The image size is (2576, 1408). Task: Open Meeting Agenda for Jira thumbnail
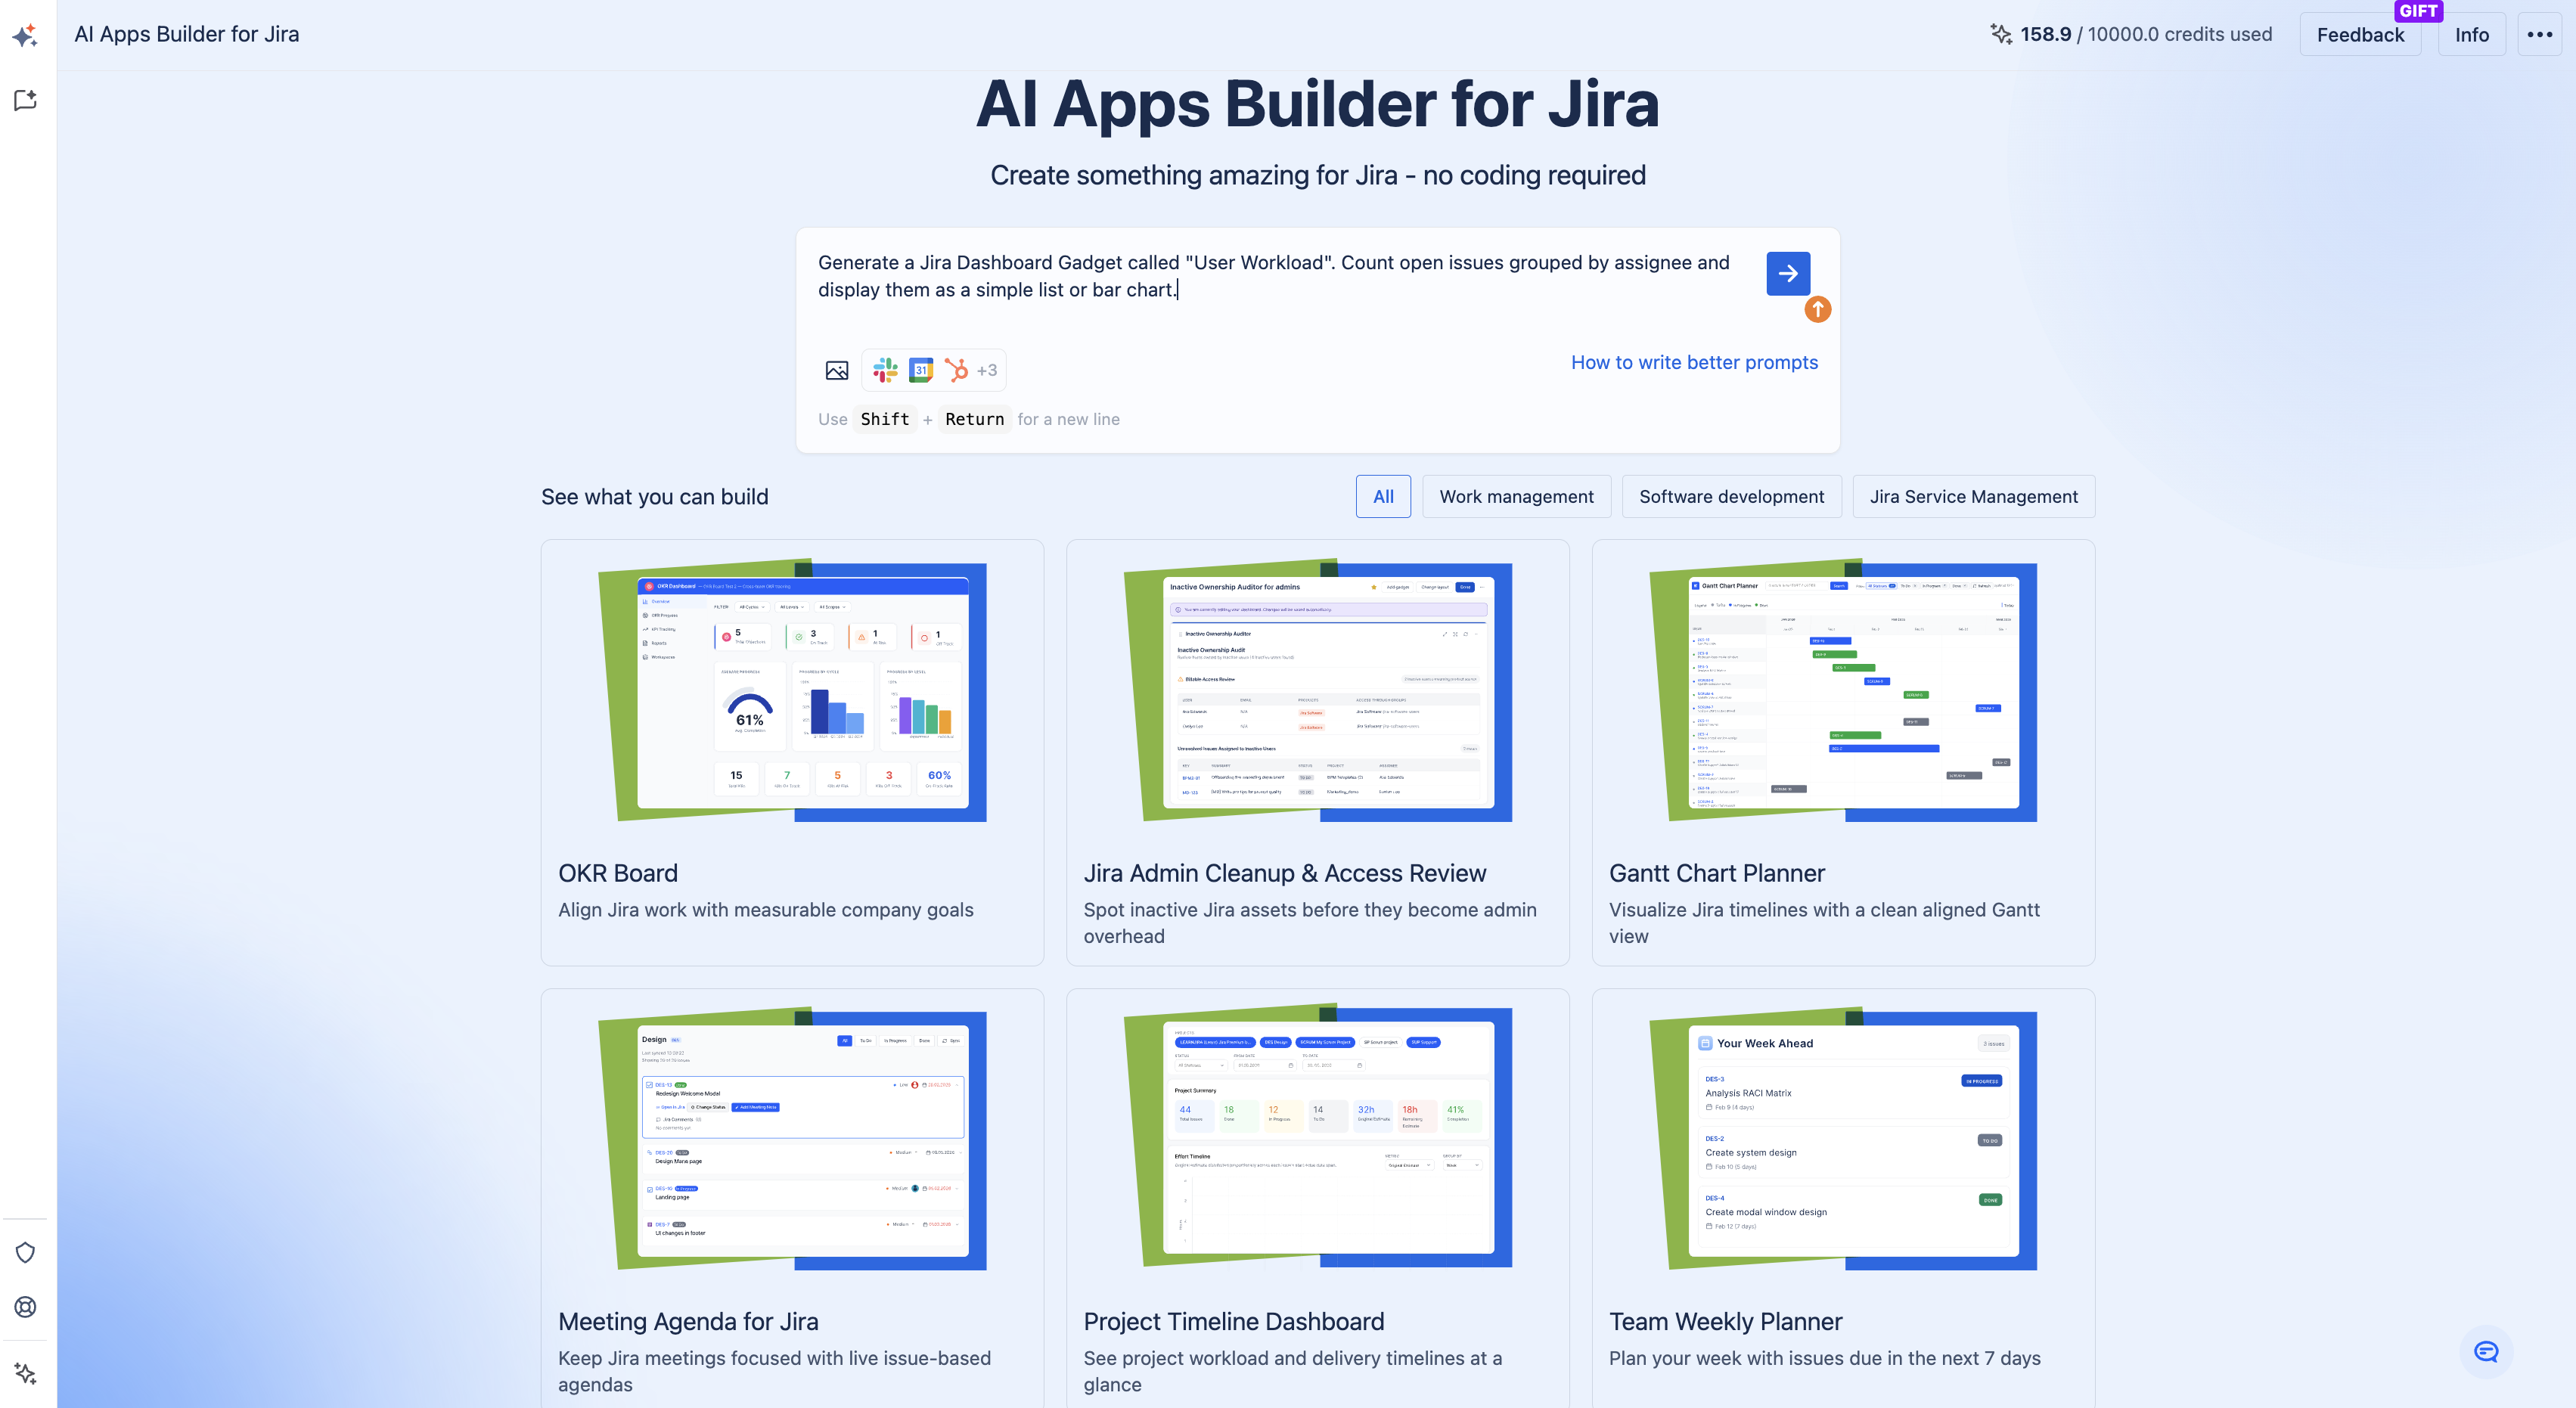792,1139
